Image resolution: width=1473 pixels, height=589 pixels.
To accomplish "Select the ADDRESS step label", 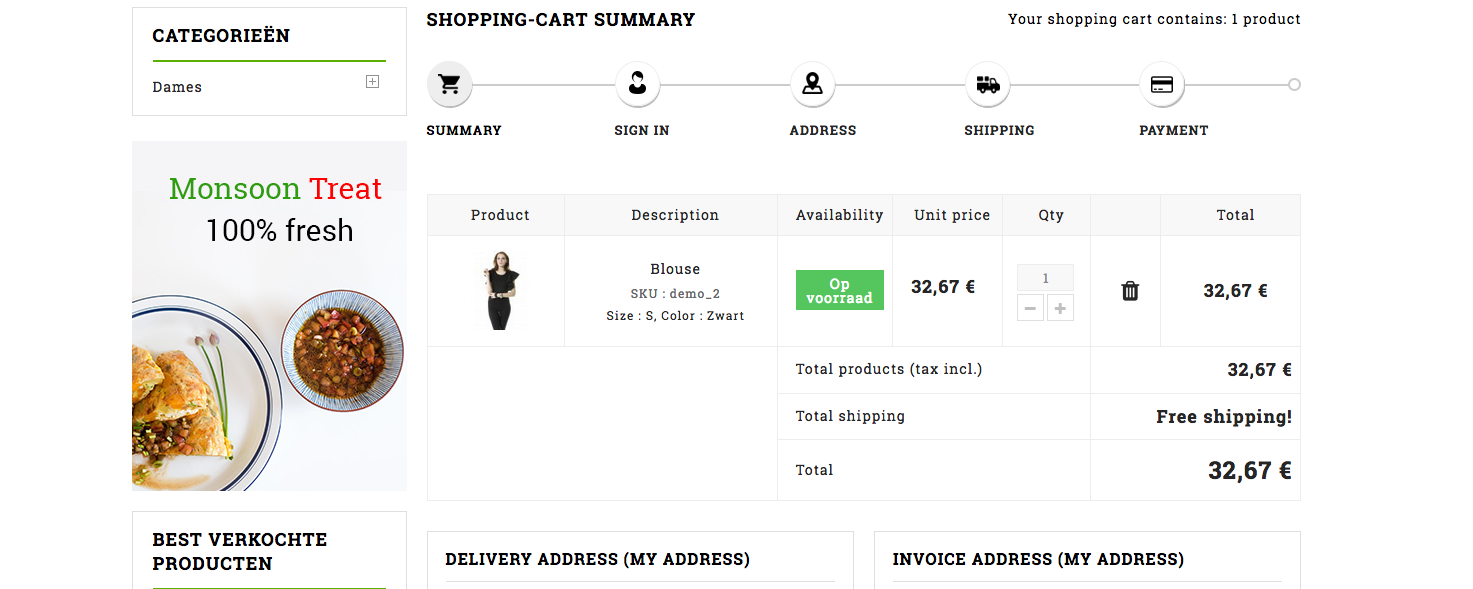I will [823, 130].
